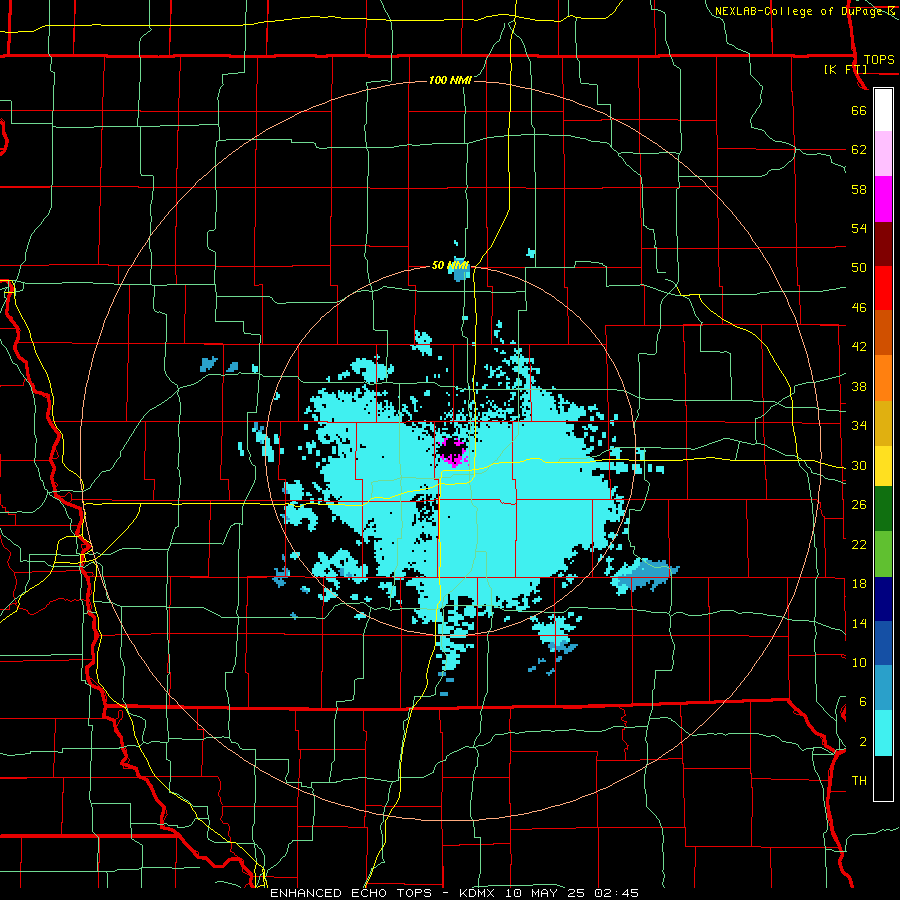Click the '42' legend value
The width and height of the screenshot is (900, 900).
tap(859, 347)
